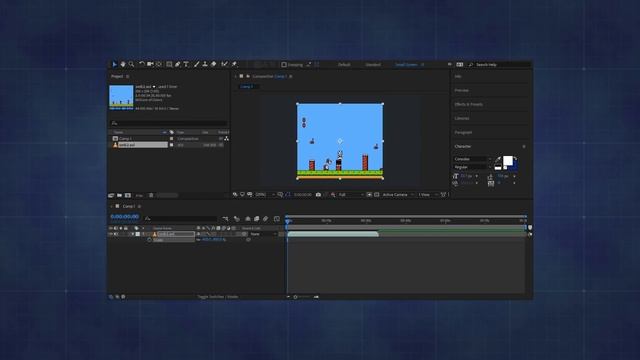
Task: Collapse the layer properties twirl arrow
Action: pyautogui.click(x=132, y=234)
